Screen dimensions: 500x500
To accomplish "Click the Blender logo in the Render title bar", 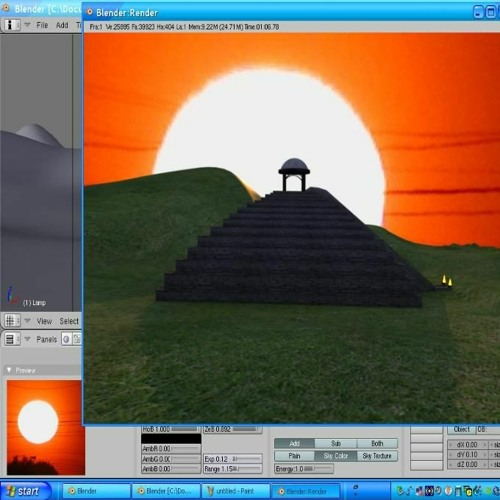I will click(89, 12).
